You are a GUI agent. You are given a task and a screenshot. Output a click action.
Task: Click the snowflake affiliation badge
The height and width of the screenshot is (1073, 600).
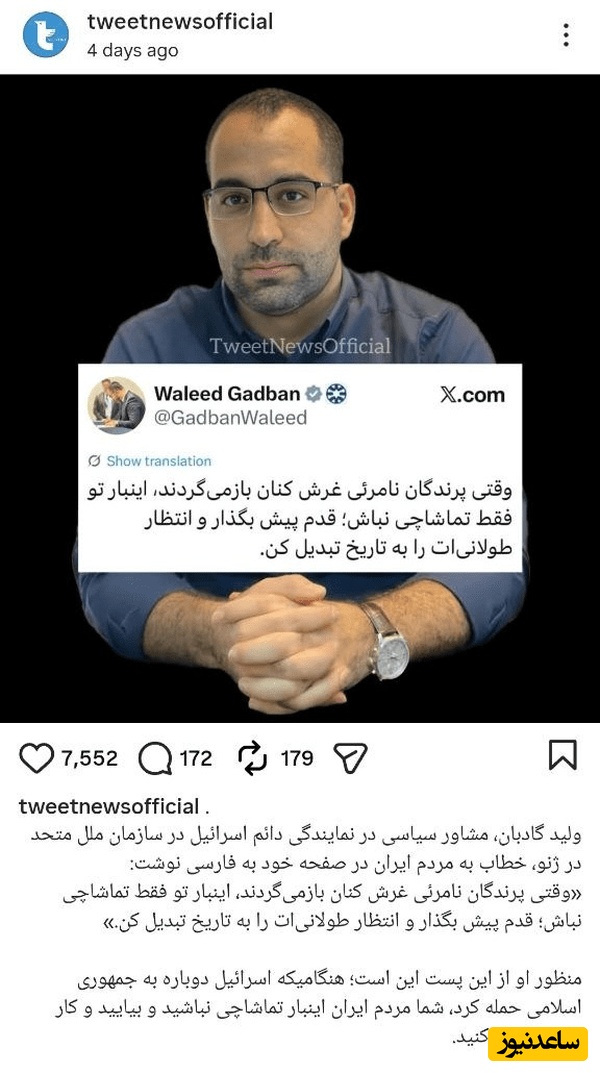pyautogui.click(x=336, y=394)
